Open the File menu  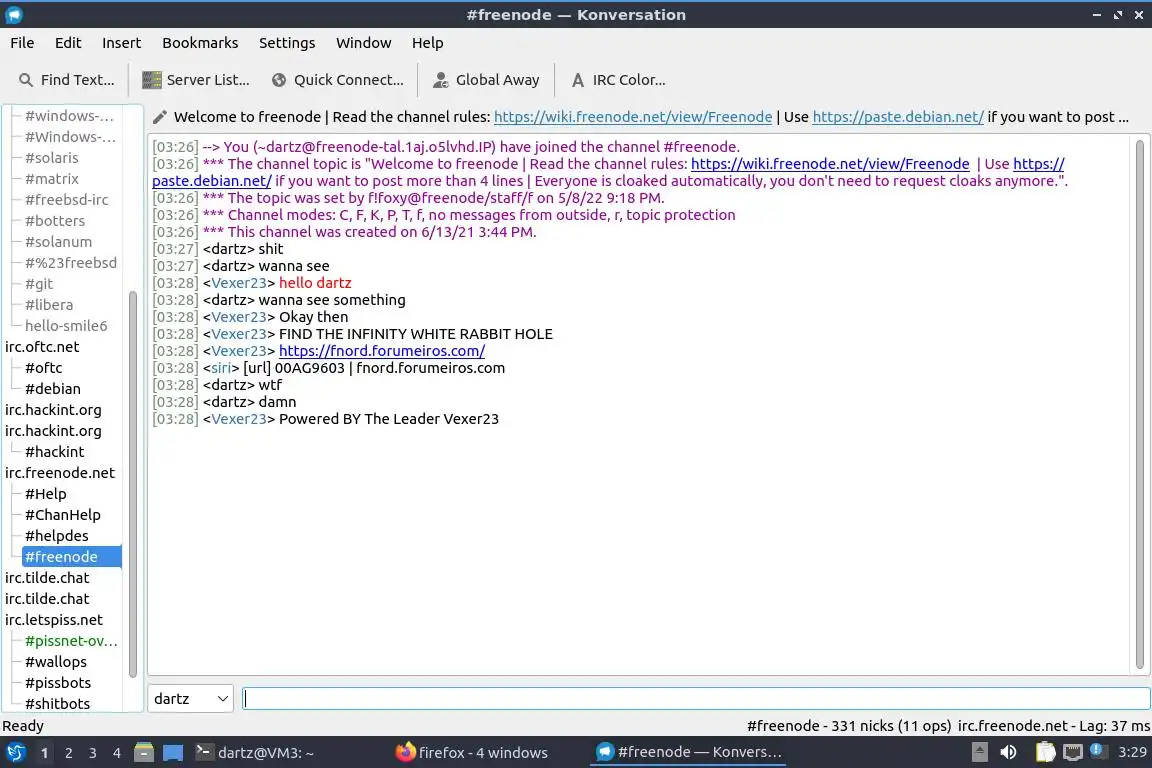[x=22, y=43]
